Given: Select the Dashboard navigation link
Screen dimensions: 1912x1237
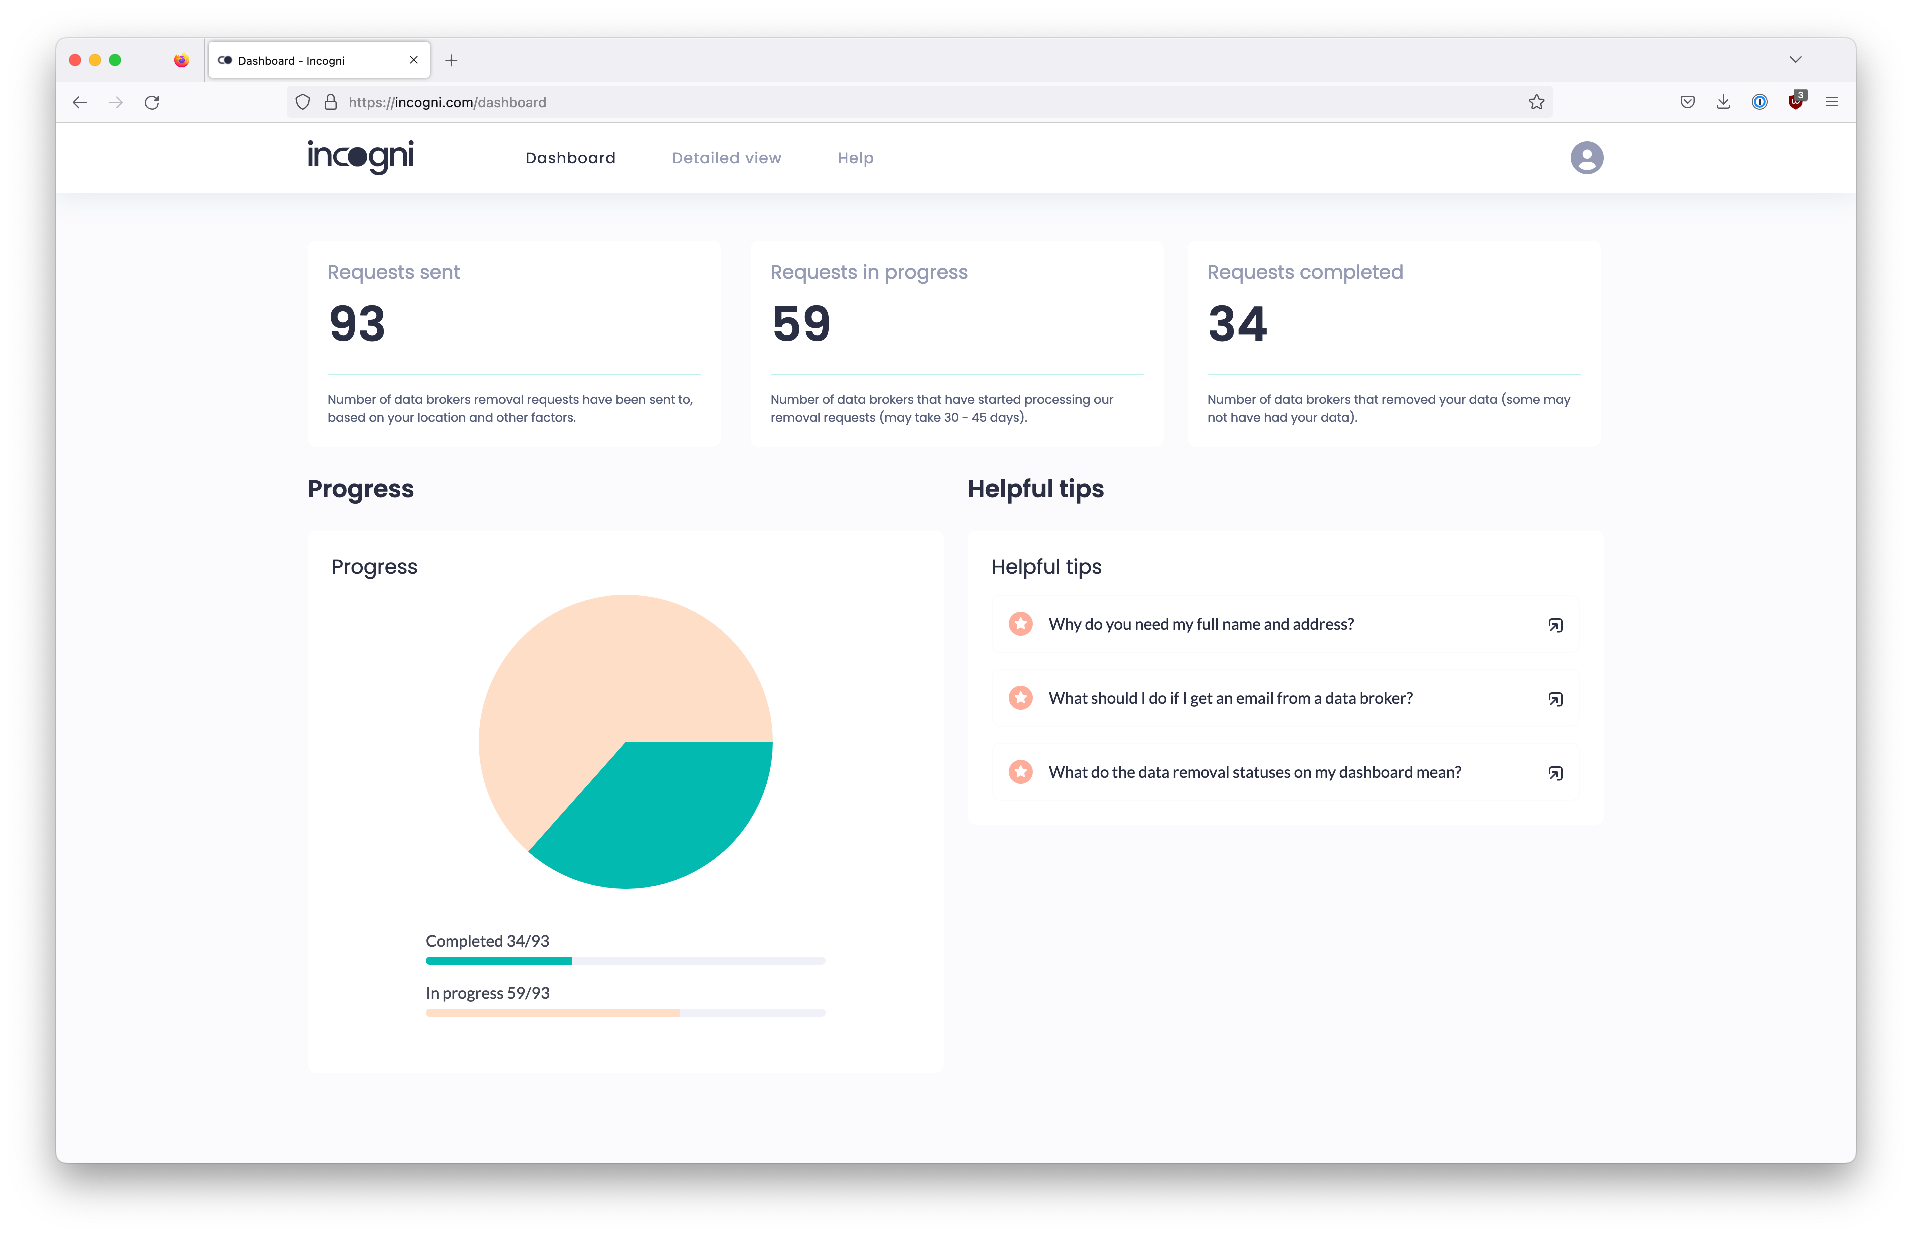Looking at the screenshot, I should [x=570, y=157].
